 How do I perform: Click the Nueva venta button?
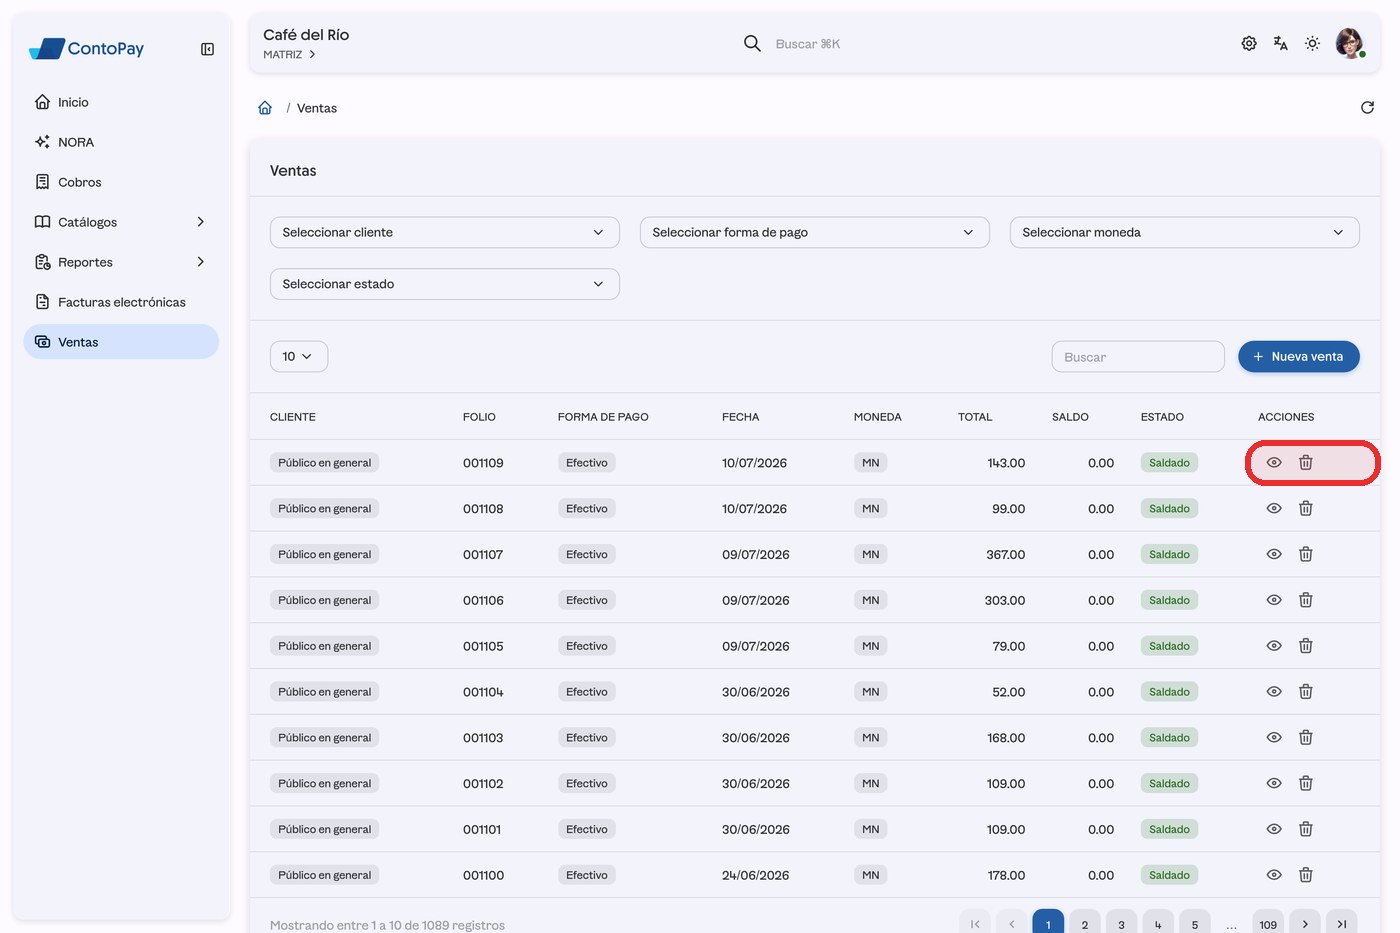1299,356
